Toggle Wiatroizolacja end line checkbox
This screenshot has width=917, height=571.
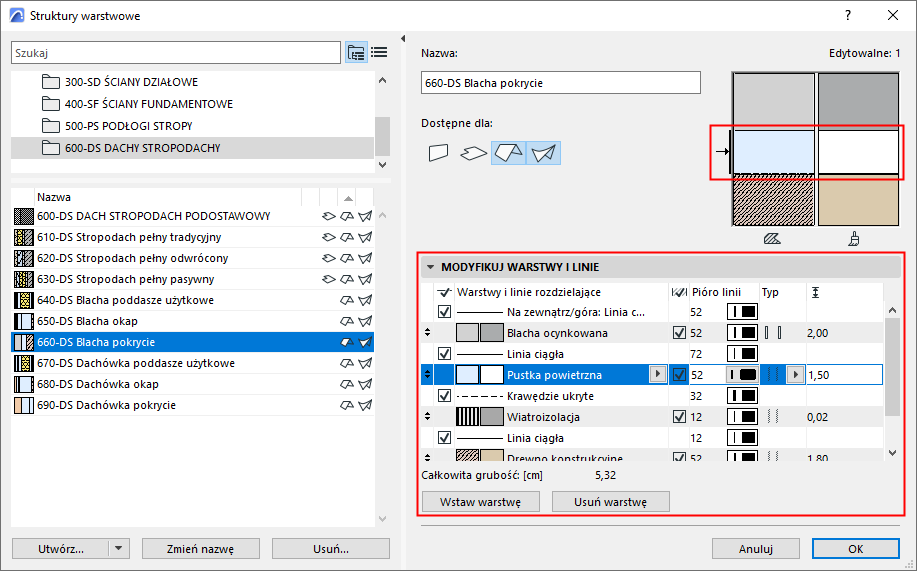click(x=679, y=417)
